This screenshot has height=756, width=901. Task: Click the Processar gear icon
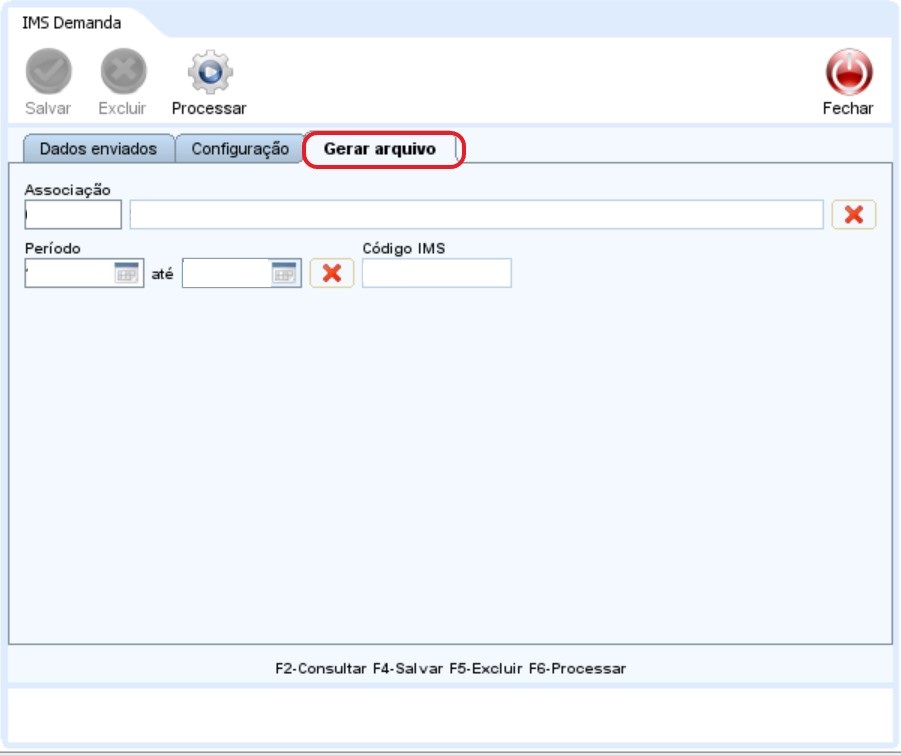[x=209, y=72]
